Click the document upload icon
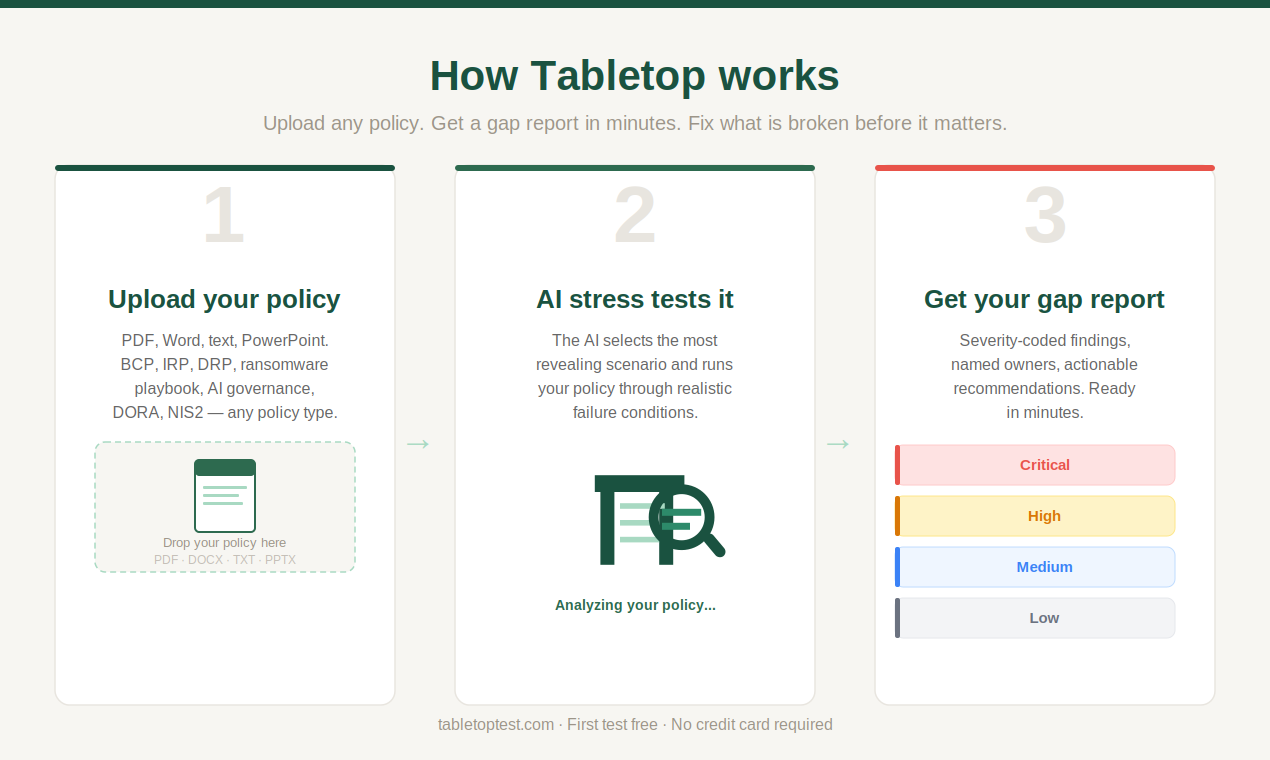 point(225,496)
